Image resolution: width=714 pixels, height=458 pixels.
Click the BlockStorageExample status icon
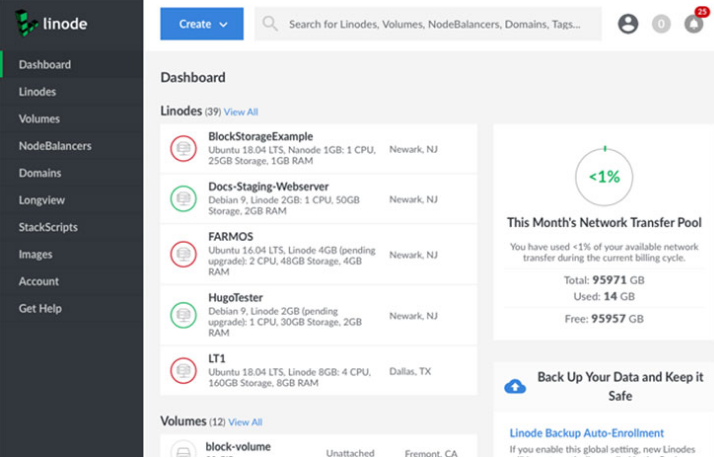click(183, 148)
